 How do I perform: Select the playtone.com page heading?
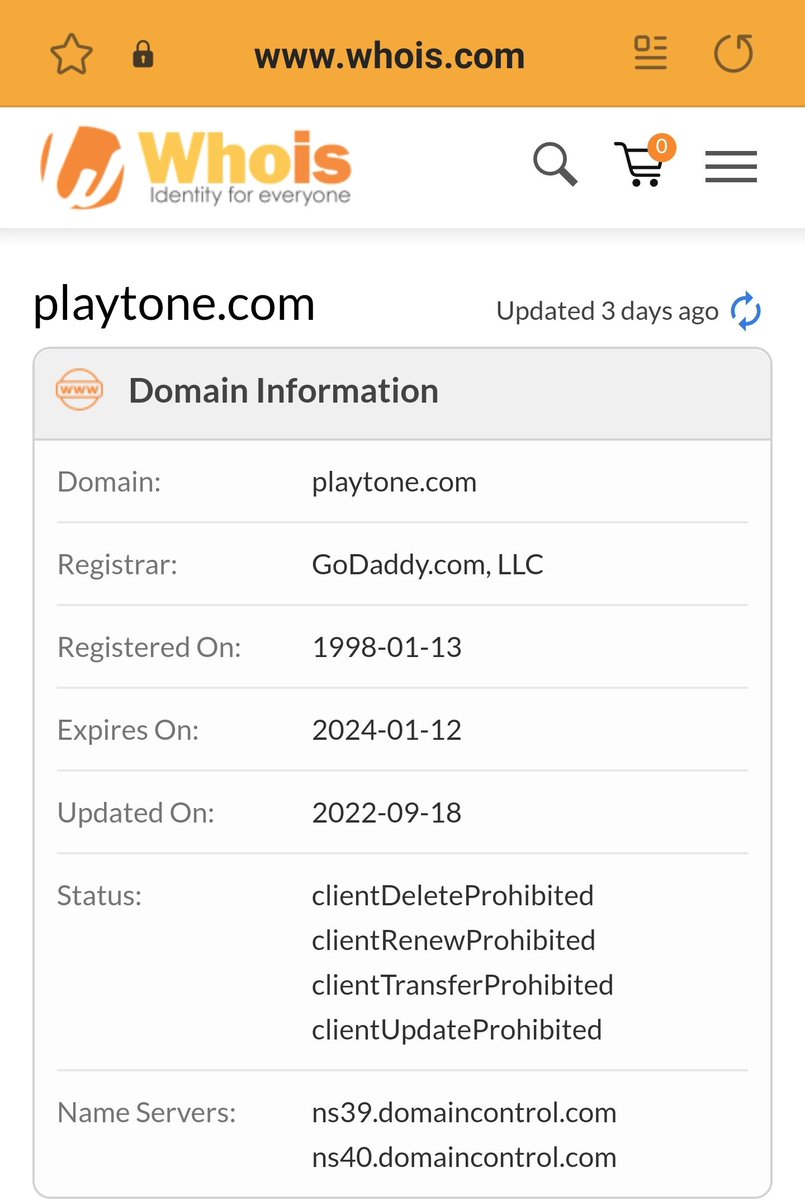point(174,304)
